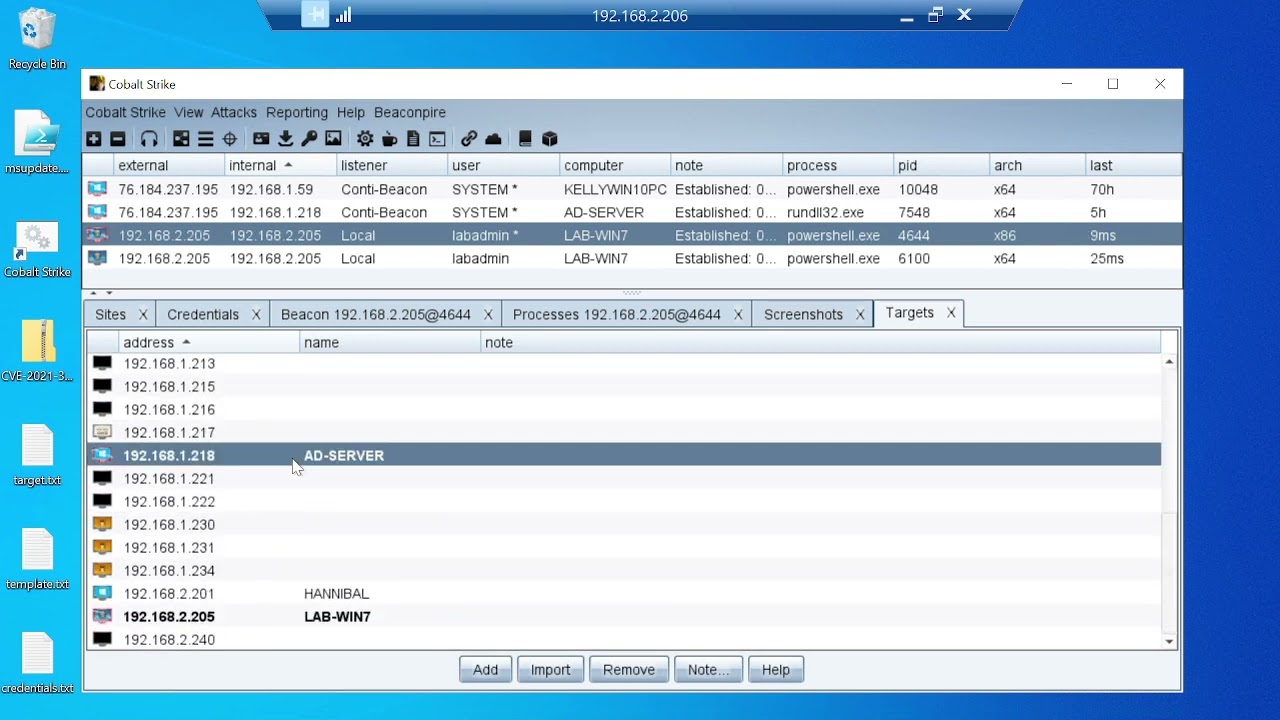Open the Cobalt Strike menu

pyautogui.click(x=125, y=112)
